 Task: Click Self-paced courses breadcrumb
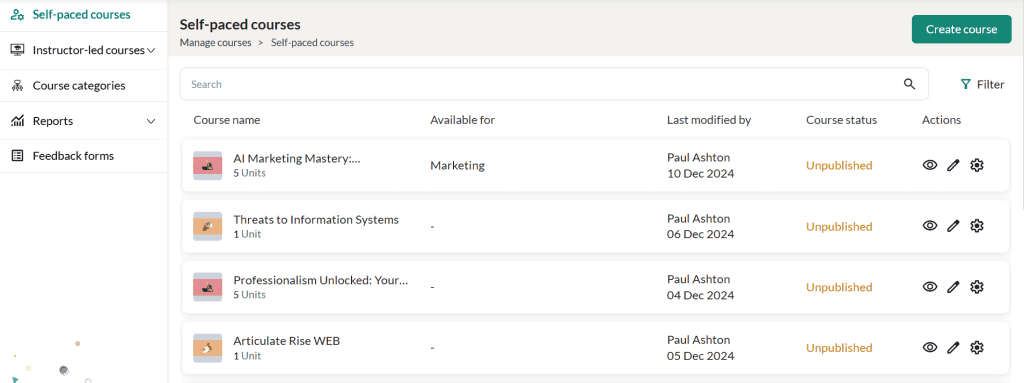coord(312,42)
